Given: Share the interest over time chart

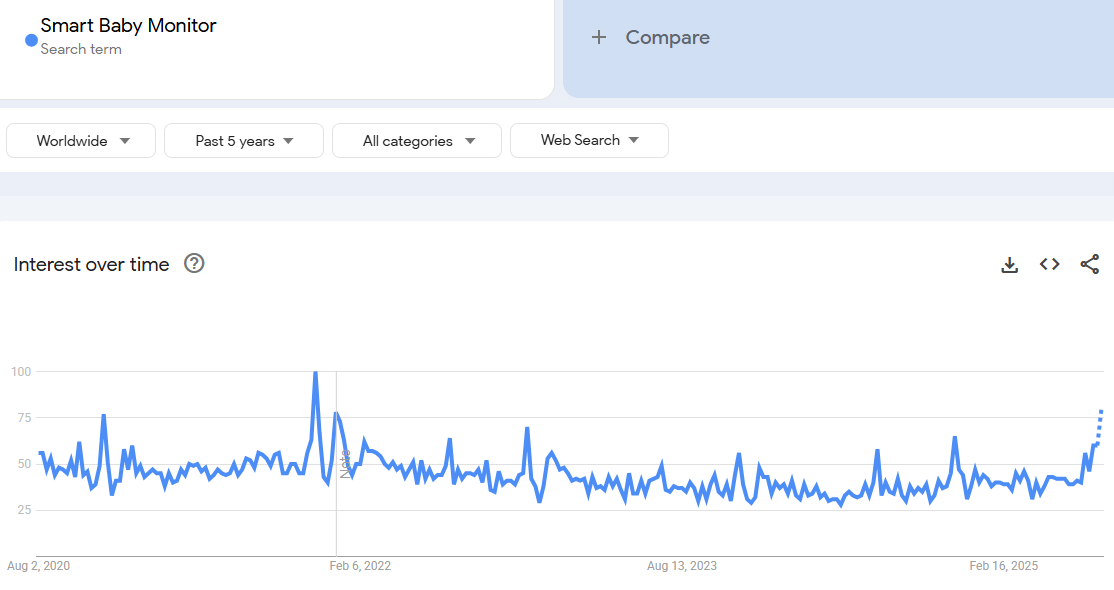Looking at the screenshot, I should click(x=1089, y=265).
